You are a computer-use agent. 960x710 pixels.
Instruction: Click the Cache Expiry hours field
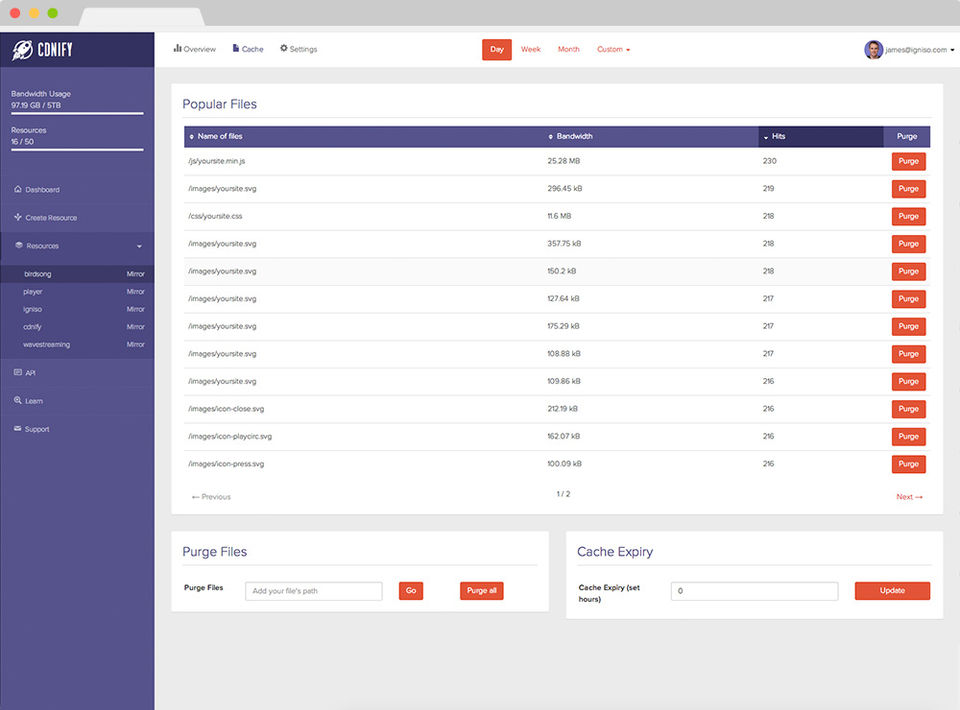tap(754, 591)
